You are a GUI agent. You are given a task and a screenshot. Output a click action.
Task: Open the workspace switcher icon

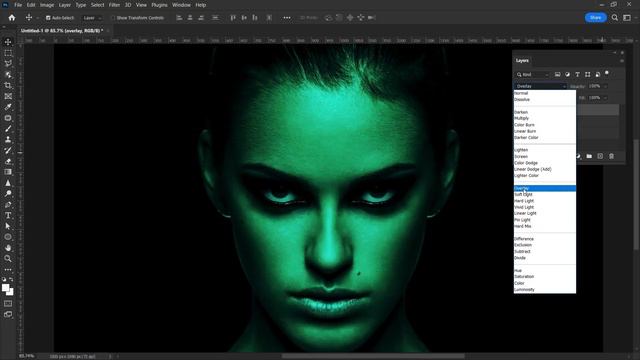[x=627, y=18]
